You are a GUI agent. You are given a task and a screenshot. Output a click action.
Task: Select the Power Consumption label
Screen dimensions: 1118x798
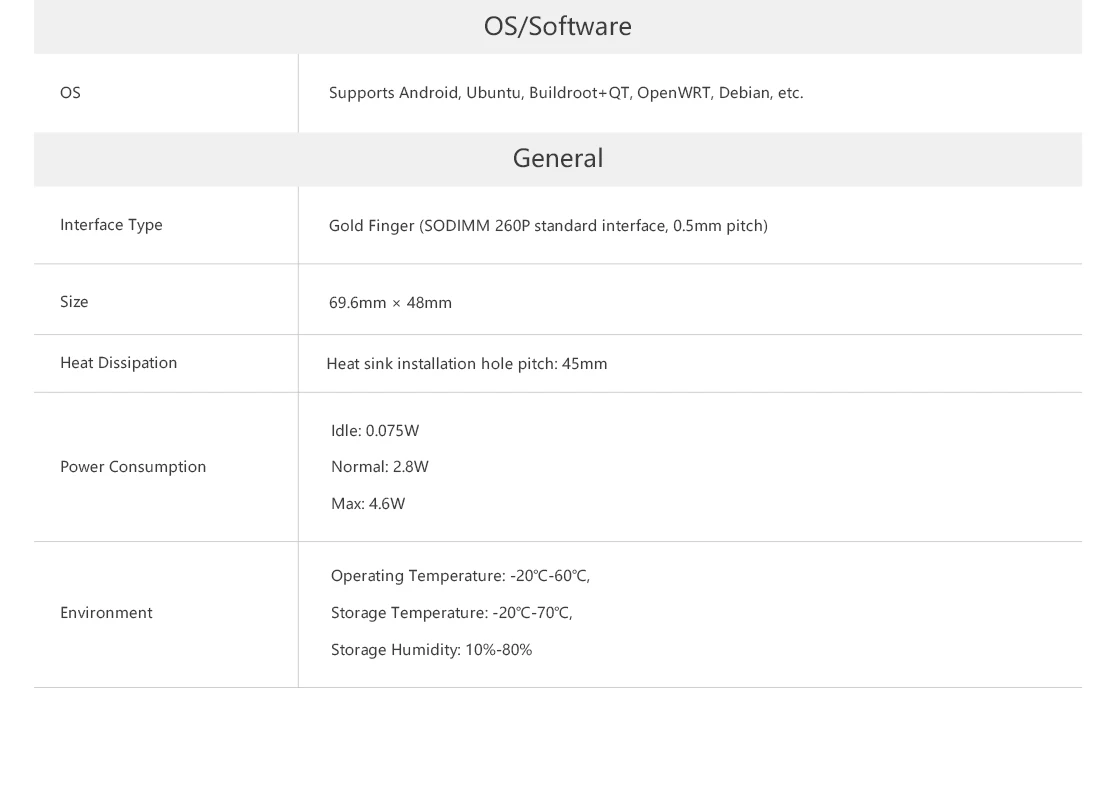pos(133,467)
